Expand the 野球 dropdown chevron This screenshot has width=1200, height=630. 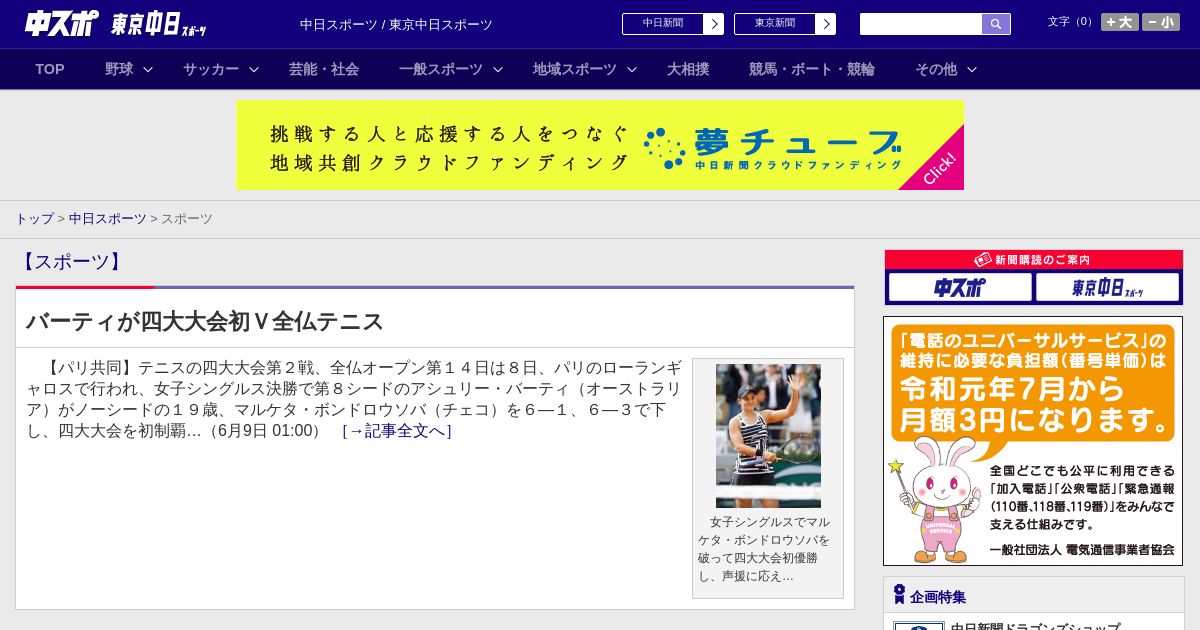pos(148,69)
